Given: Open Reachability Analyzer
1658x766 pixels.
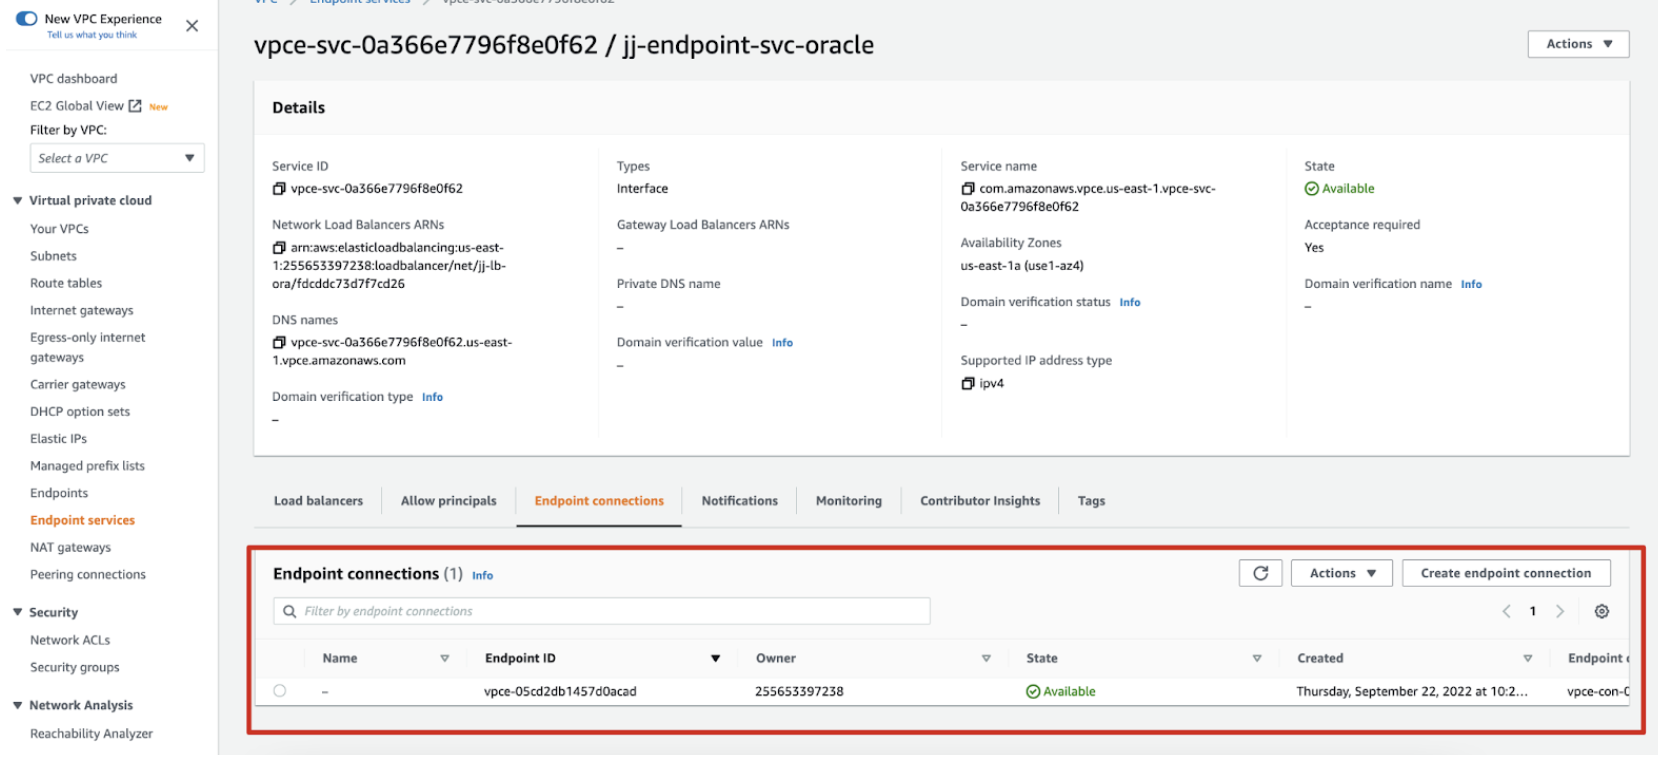Looking at the screenshot, I should point(91,734).
